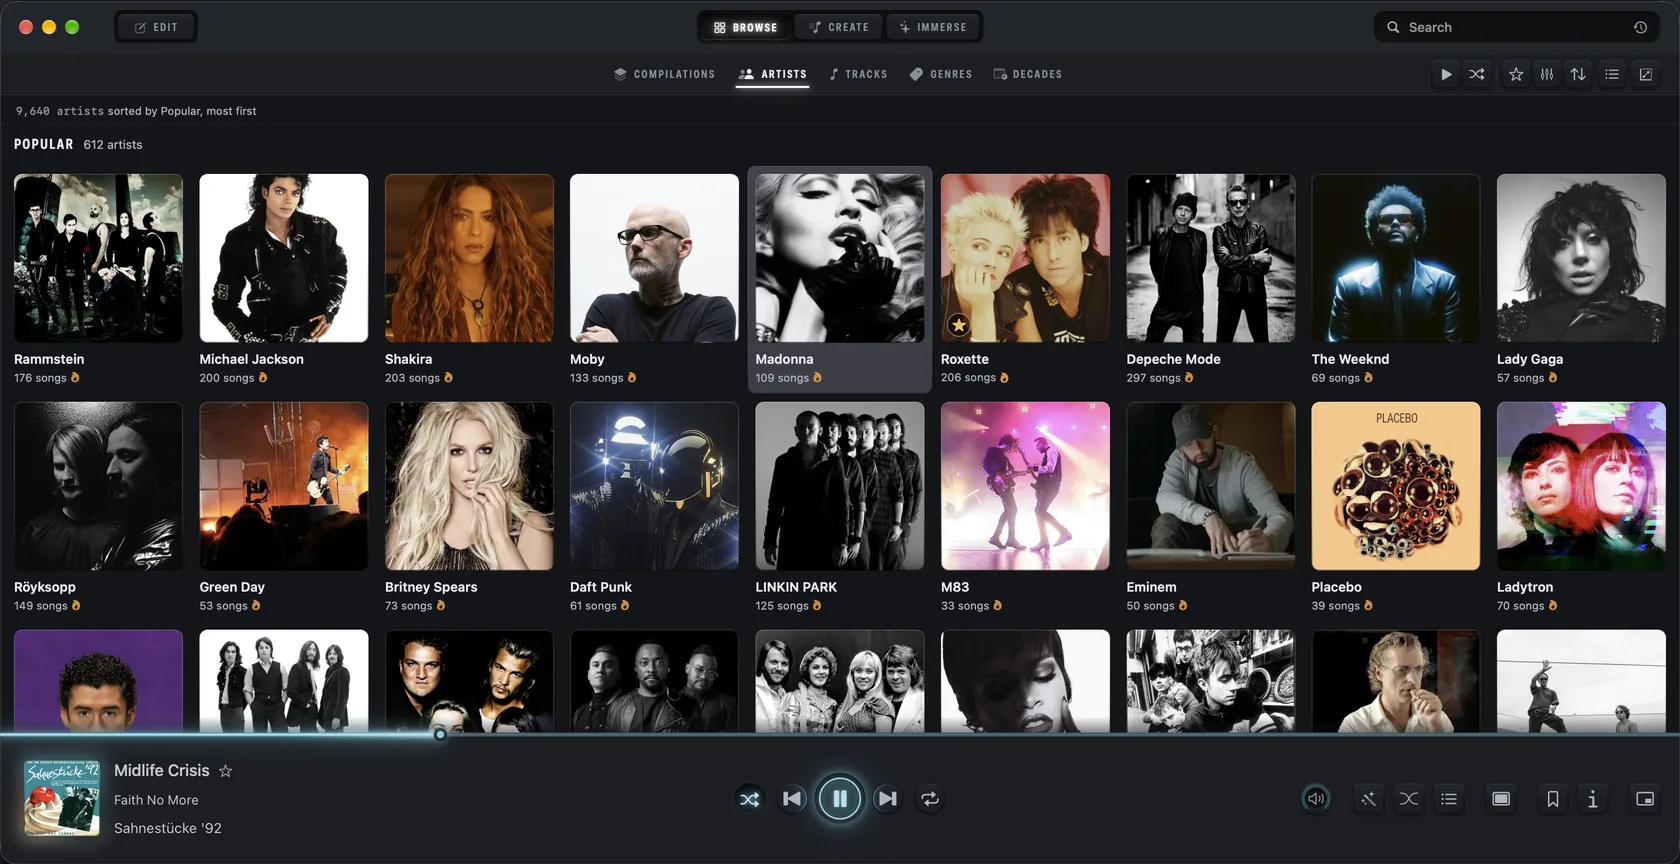Open the mini player picture-in-picture icon
The width and height of the screenshot is (1680, 864).
click(1645, 799)
